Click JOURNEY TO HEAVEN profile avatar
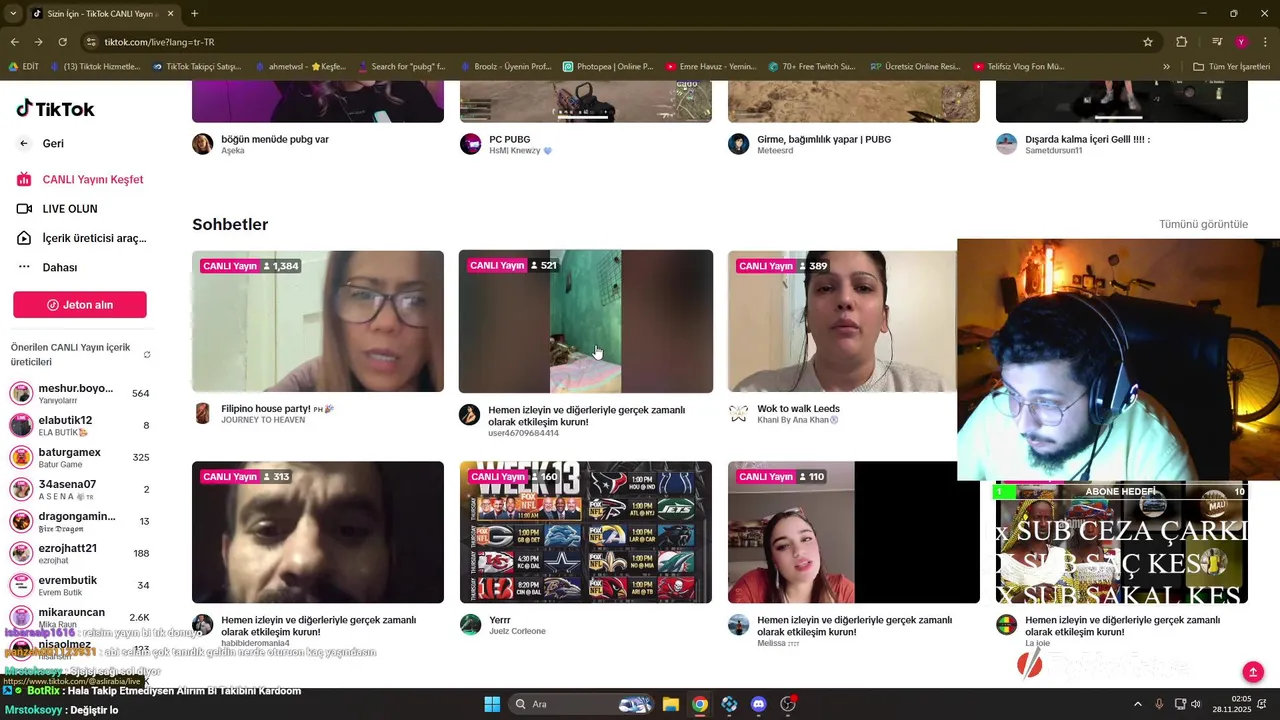The image size is (1280, 720). pos(202,413)
